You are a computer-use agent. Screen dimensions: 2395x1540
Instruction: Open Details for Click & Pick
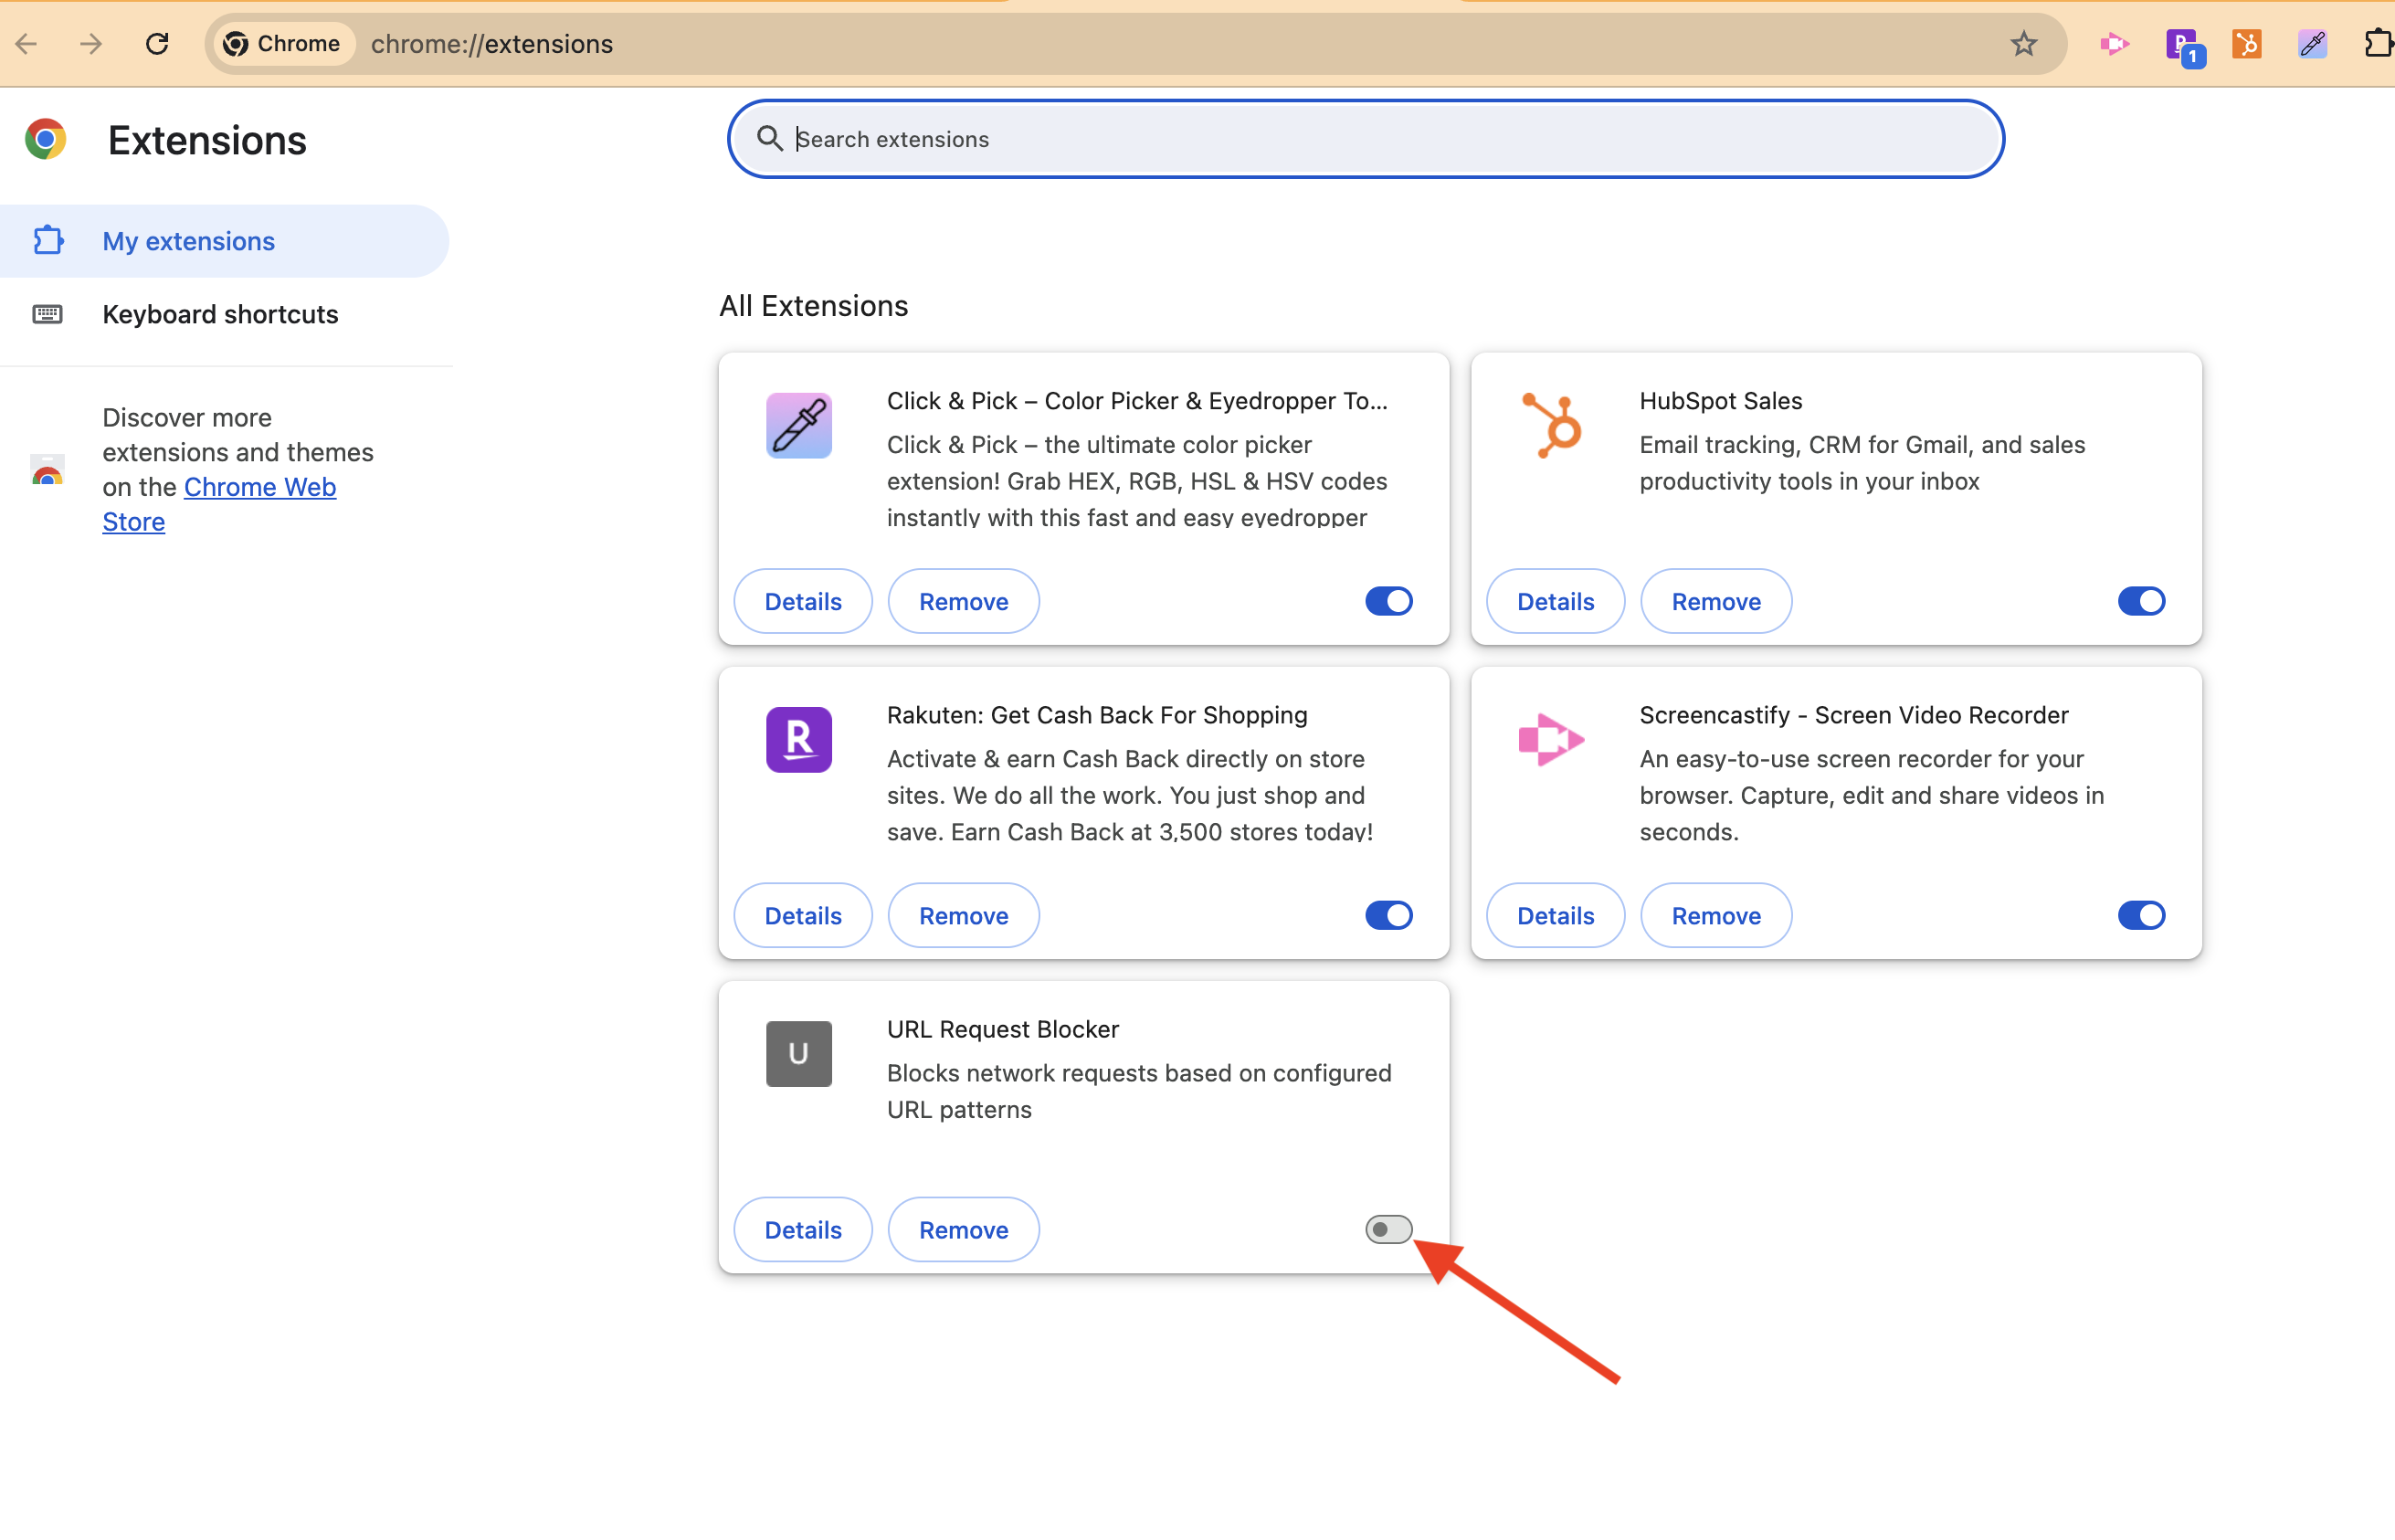pyautogui.click(x=803, y=601)
